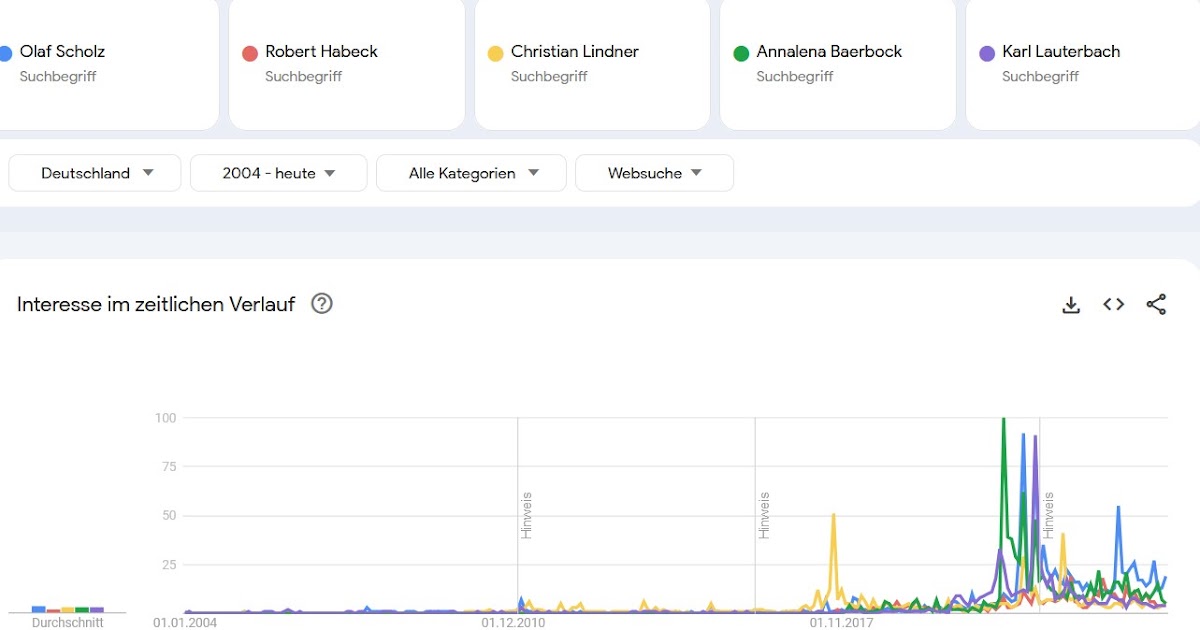
Task: Open the Deutschland region dropdown
Action: tap(95, 173)
